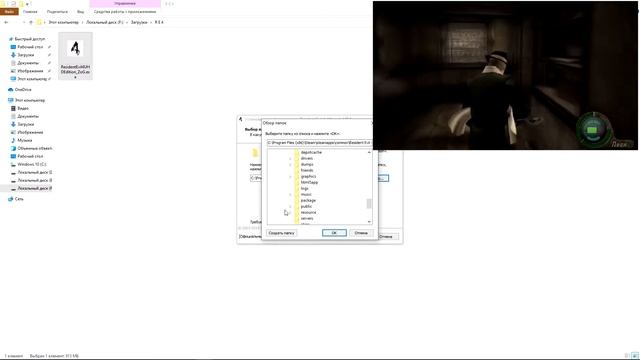Click the path field in the Обзор папок dialog
The height and width of the screenshot is (360, 640).
319,143
